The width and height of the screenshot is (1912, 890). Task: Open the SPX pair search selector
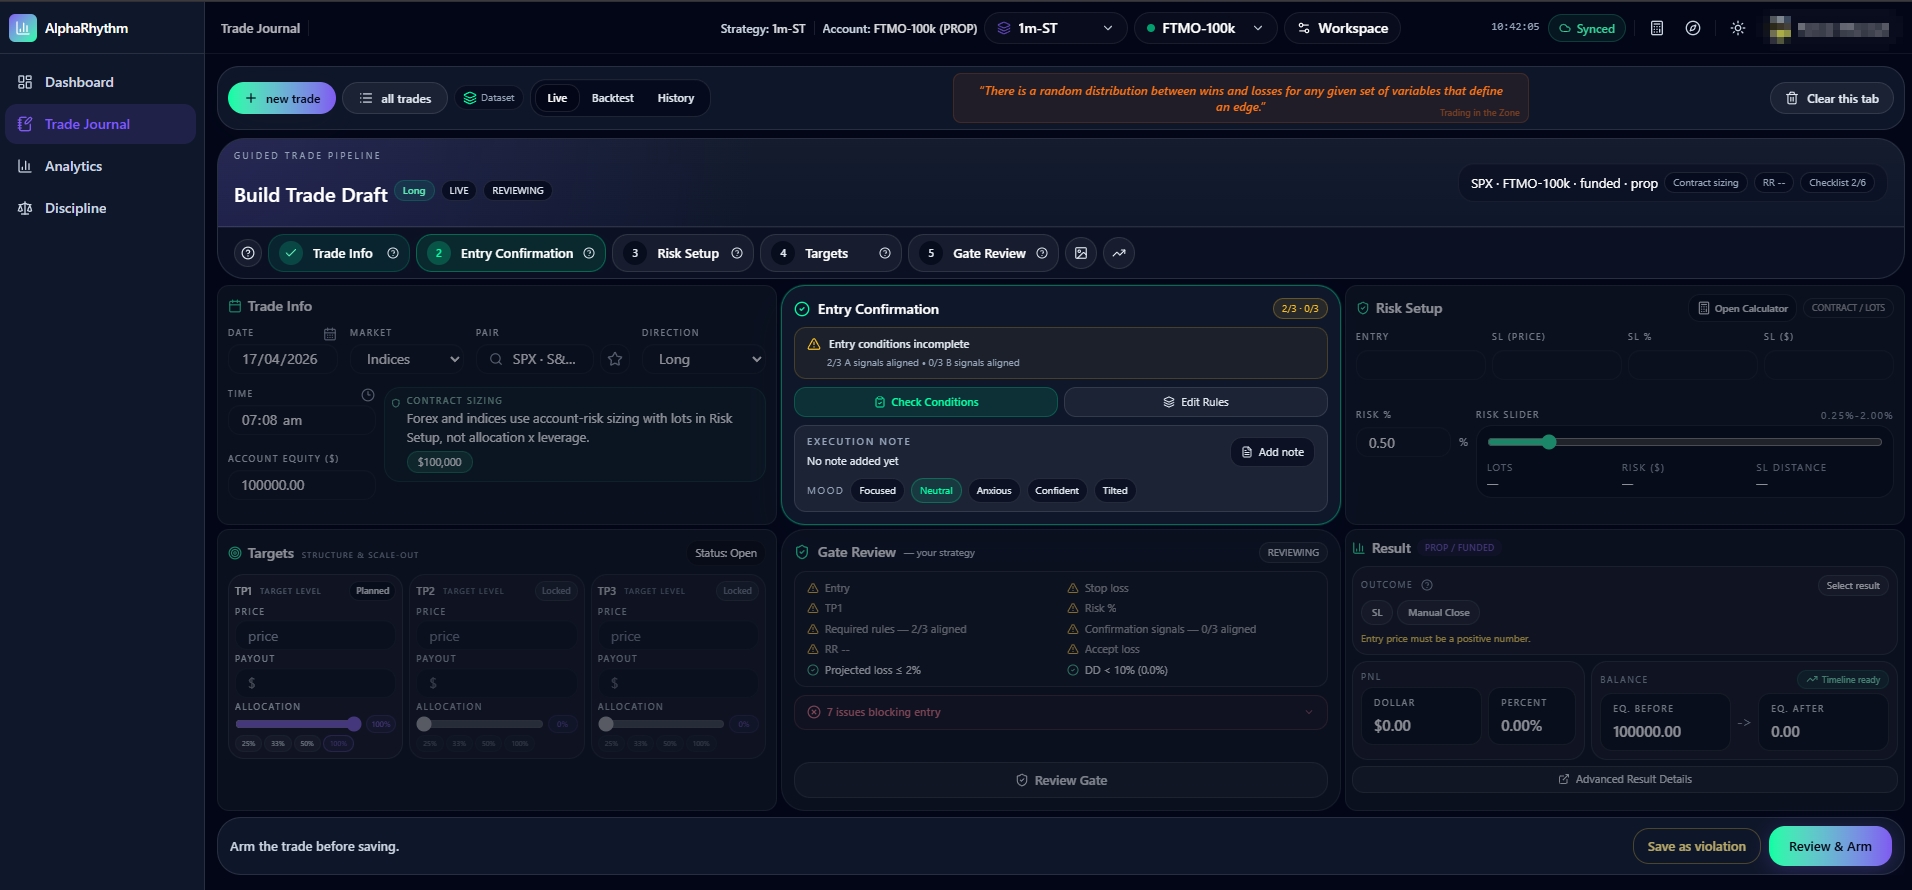(535, 359)
